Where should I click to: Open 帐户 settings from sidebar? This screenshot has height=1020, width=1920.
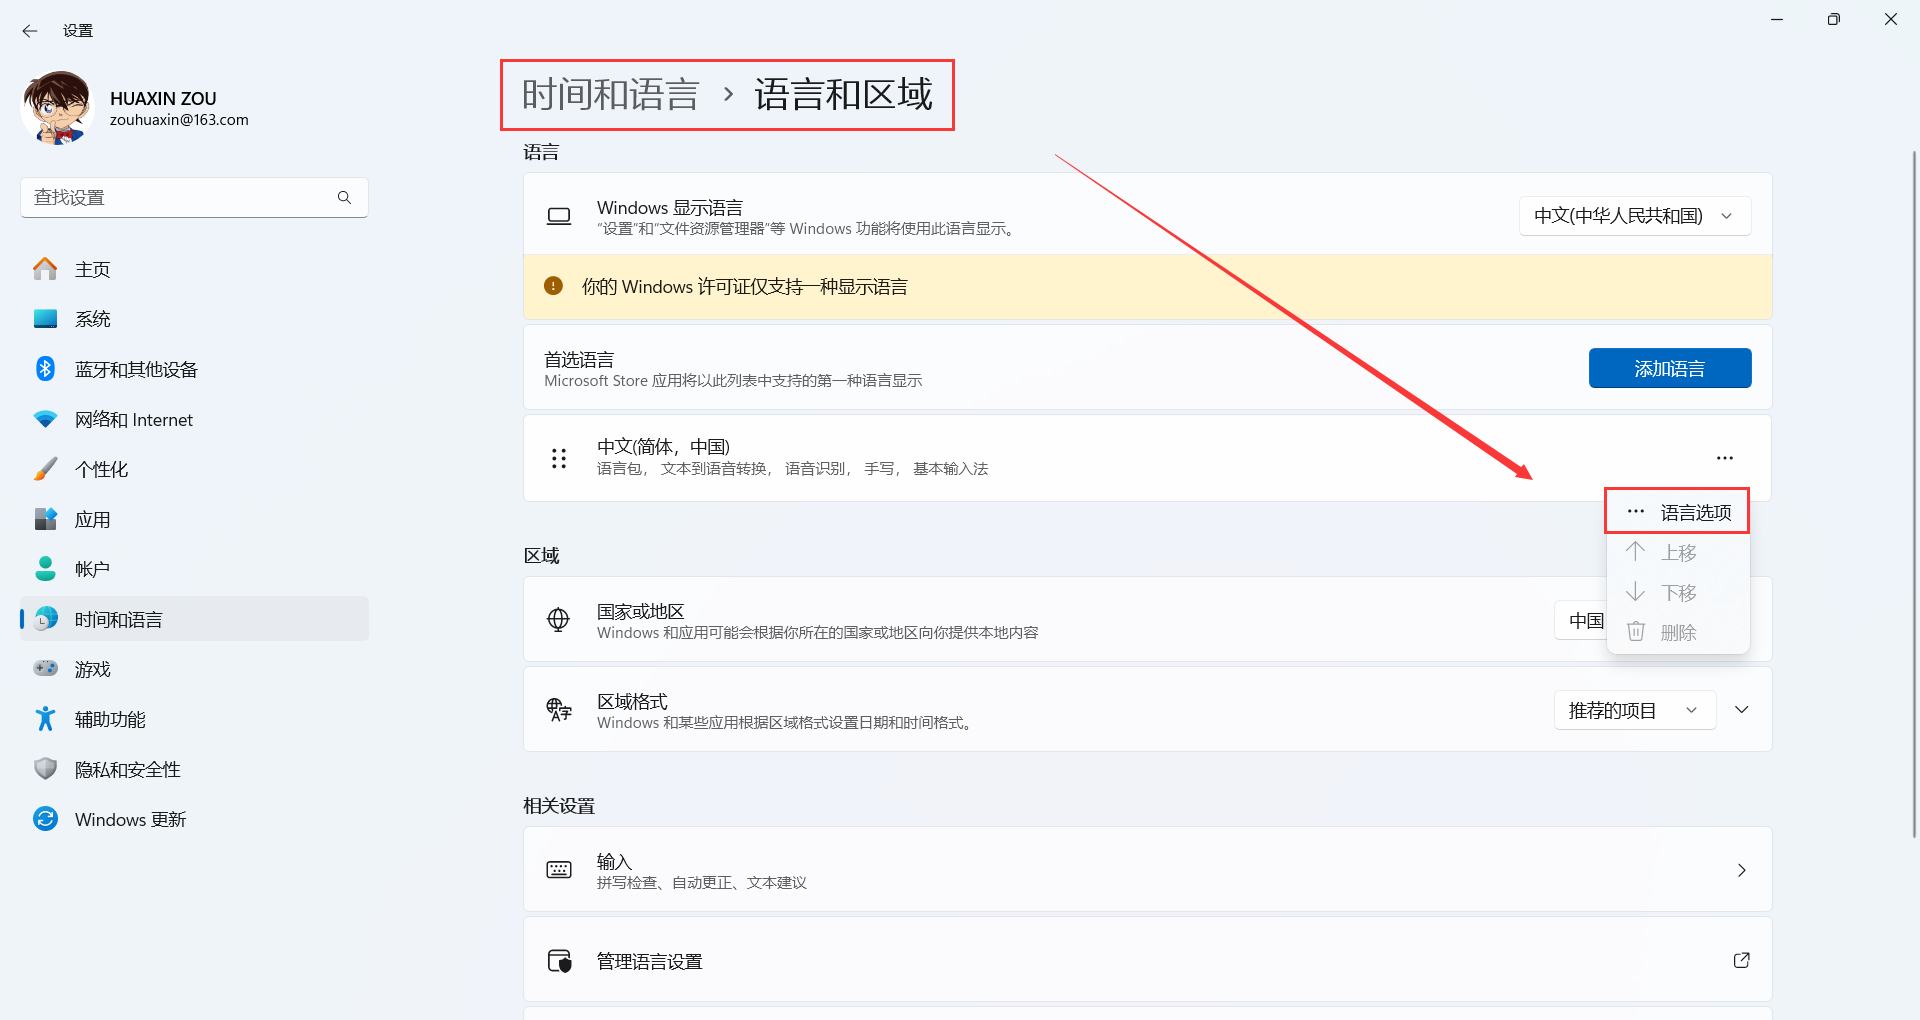(x=194, y=569)
